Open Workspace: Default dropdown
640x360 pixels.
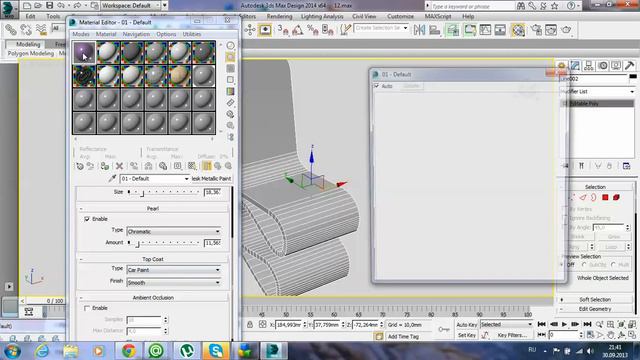pos(131,5)
